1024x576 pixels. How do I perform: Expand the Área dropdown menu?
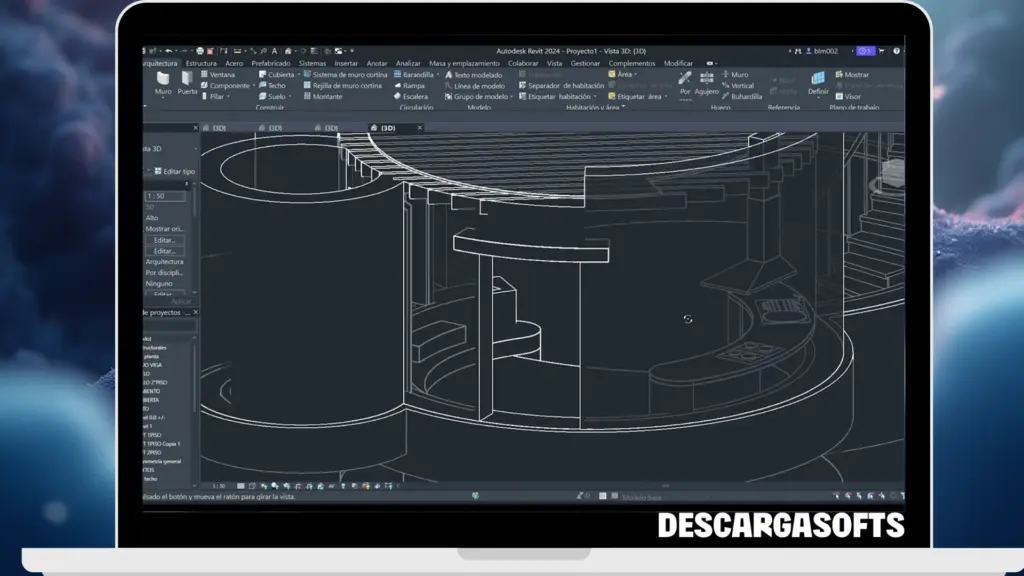[x=636, y=75]
